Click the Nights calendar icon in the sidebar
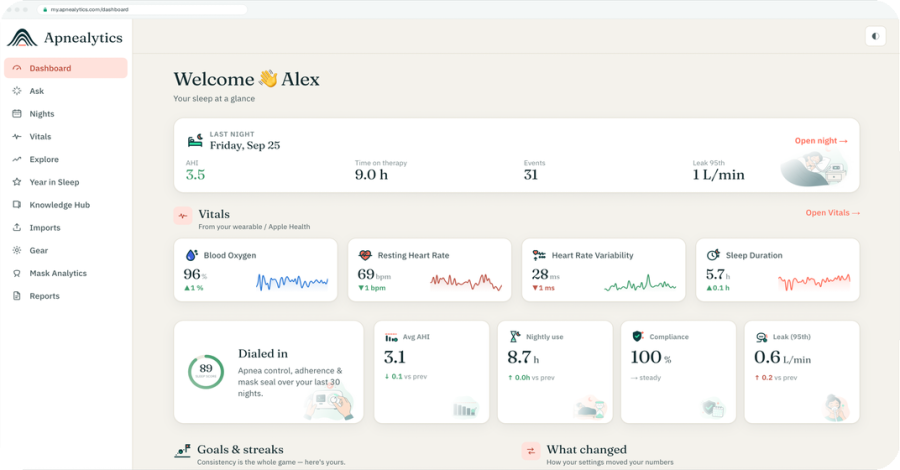Screen dimensions: 900x470 (17, 114)
